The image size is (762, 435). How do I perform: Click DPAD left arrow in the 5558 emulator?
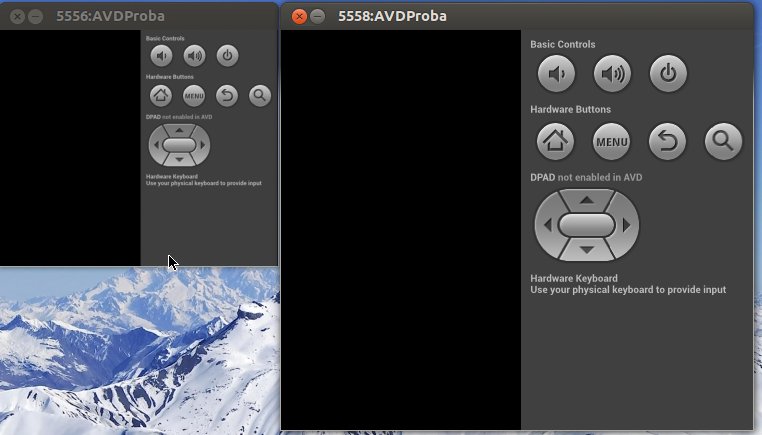[x=547, y=225]
